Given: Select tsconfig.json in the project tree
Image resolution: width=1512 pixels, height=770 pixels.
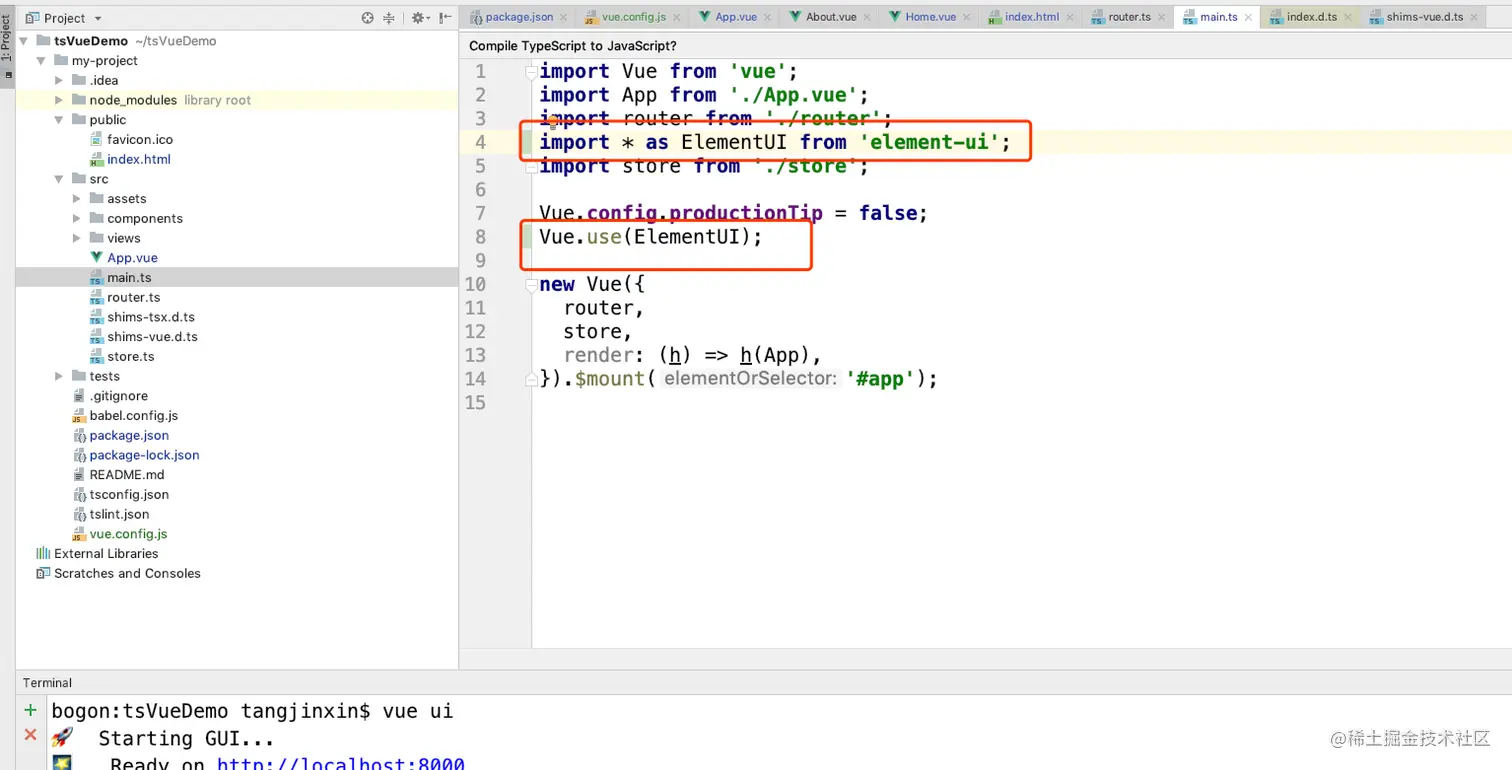Looking at the screenshot, I should [129, 494].
